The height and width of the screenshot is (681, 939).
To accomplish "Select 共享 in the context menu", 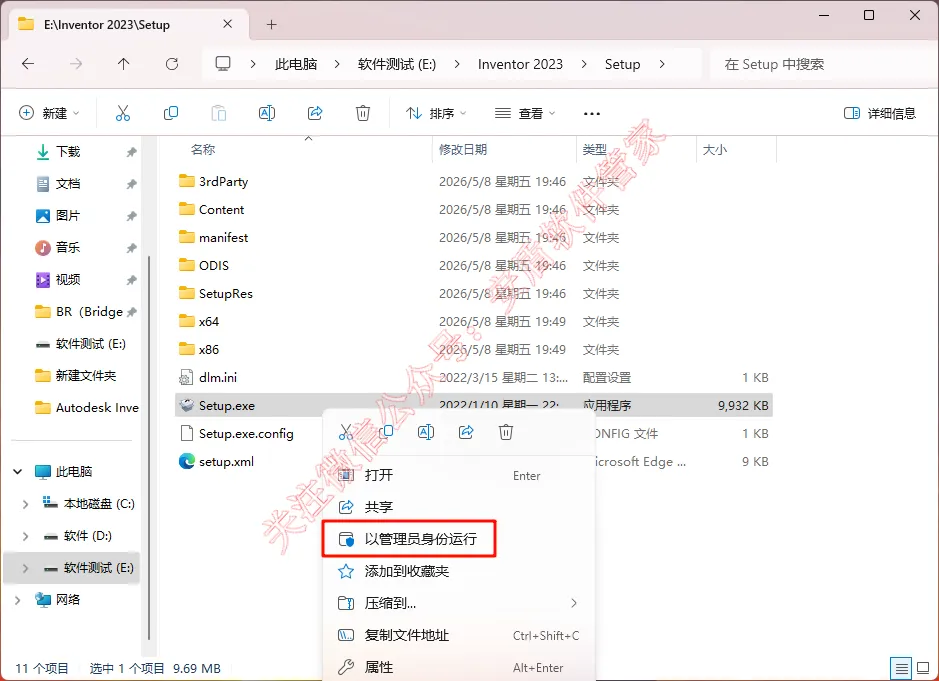I will click(459, 507).
